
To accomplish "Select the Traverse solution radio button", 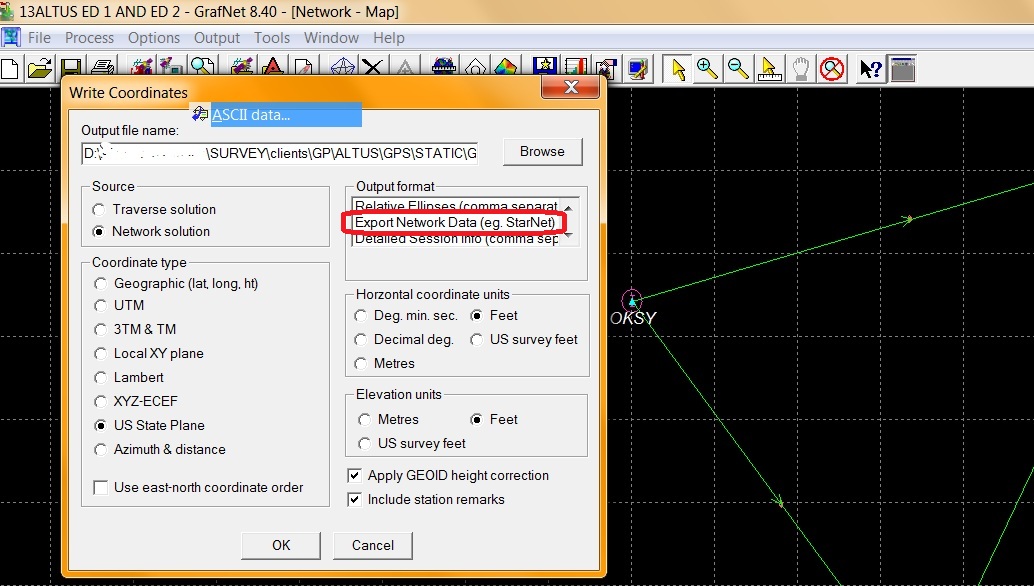I will (99, 209).
